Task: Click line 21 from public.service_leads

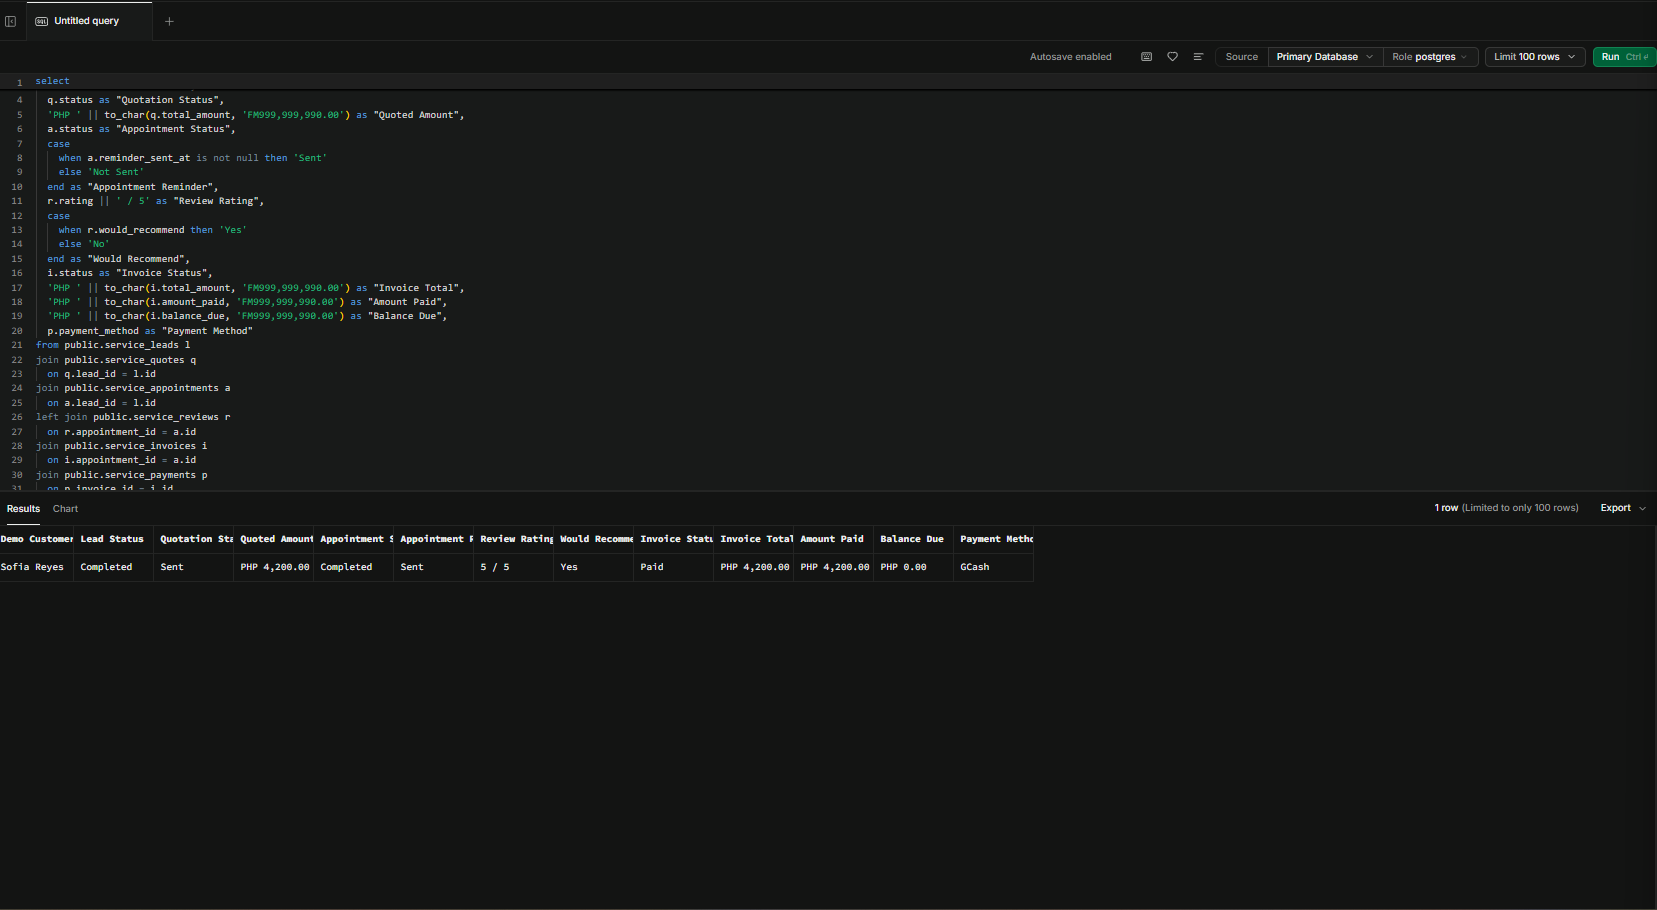Action: tap(113, 345)
